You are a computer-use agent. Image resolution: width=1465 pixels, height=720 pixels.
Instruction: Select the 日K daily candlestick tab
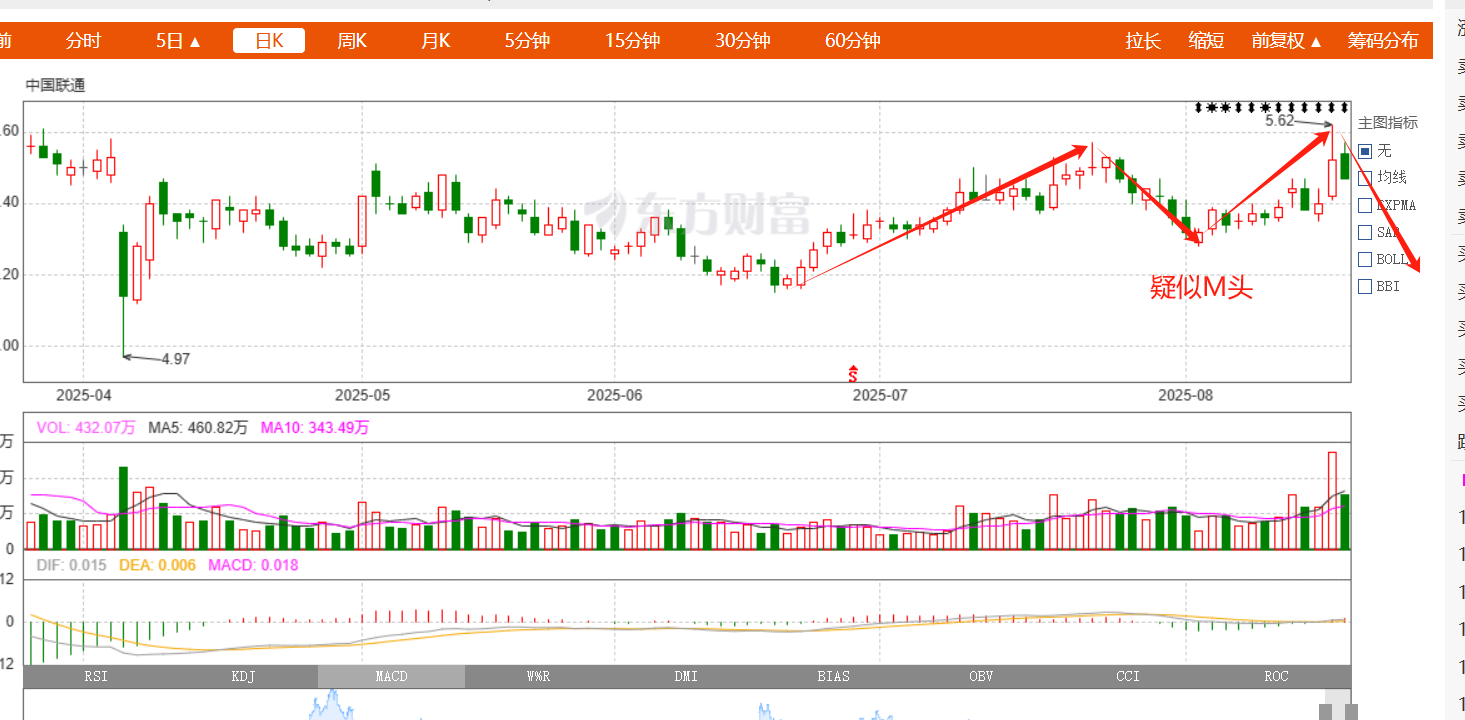point(269,41)
